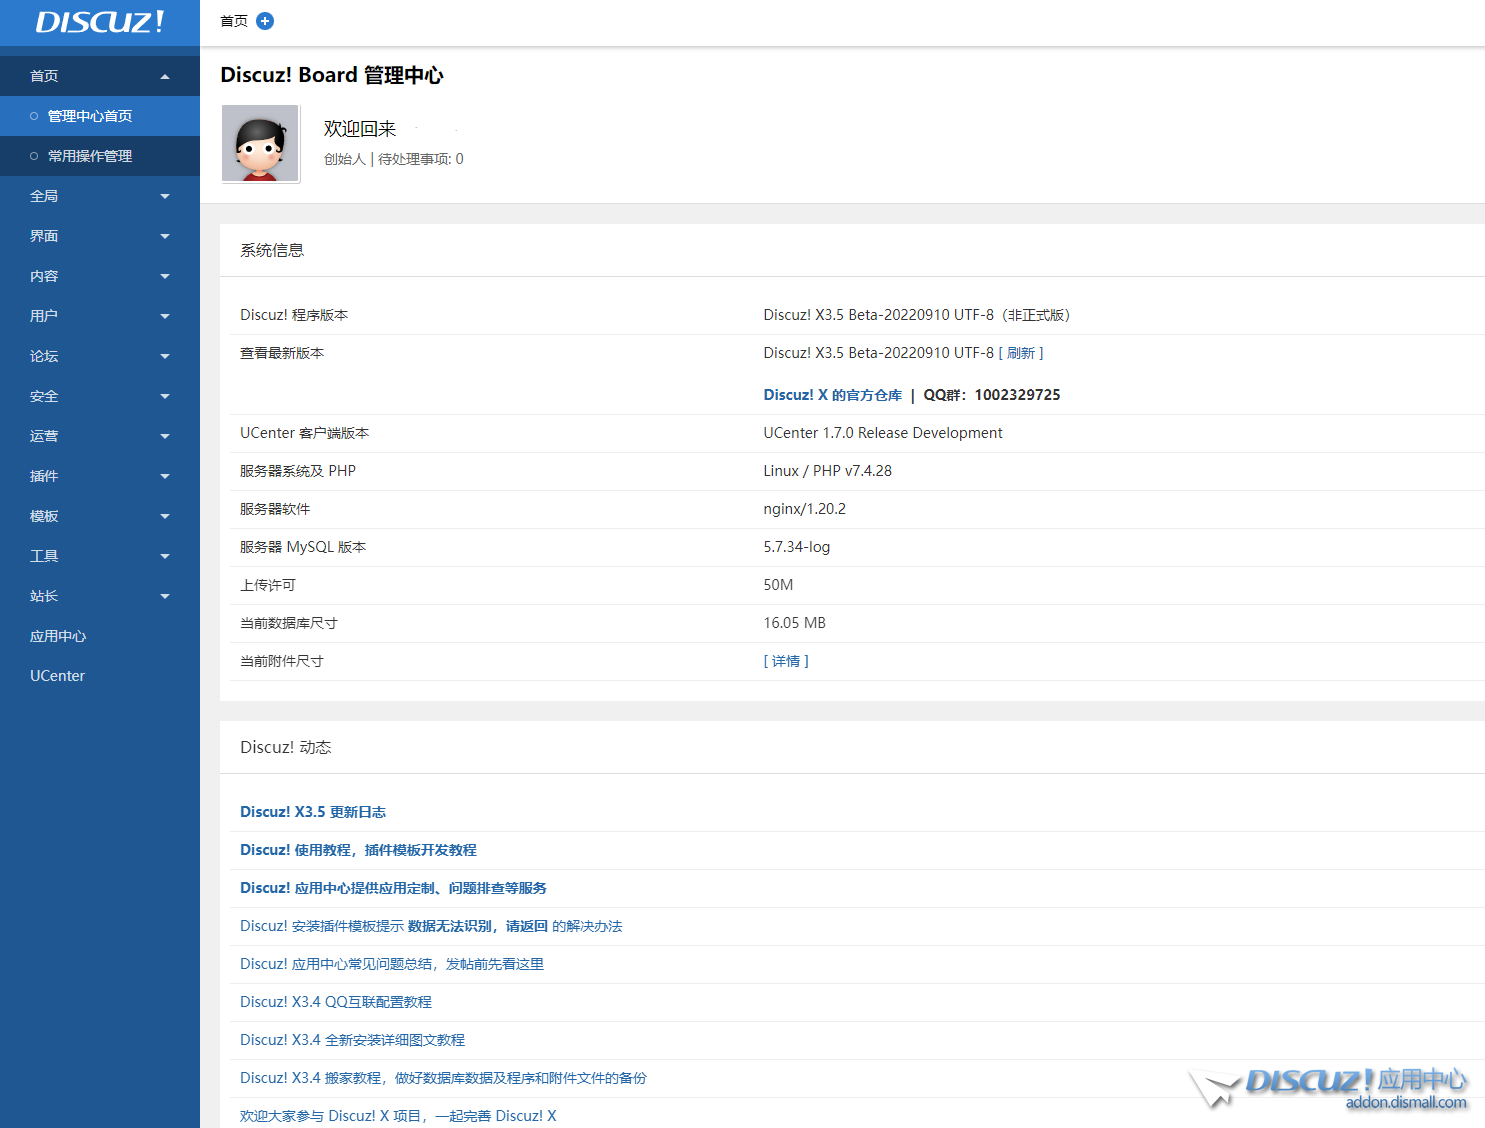Click the nginx/1.20.2 value
This screenshot has width=1485, height=1128.
805,509
